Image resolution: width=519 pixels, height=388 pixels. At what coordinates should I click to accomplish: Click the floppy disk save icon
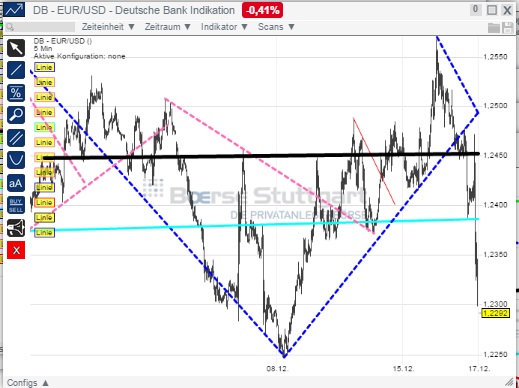click(508, 28)
